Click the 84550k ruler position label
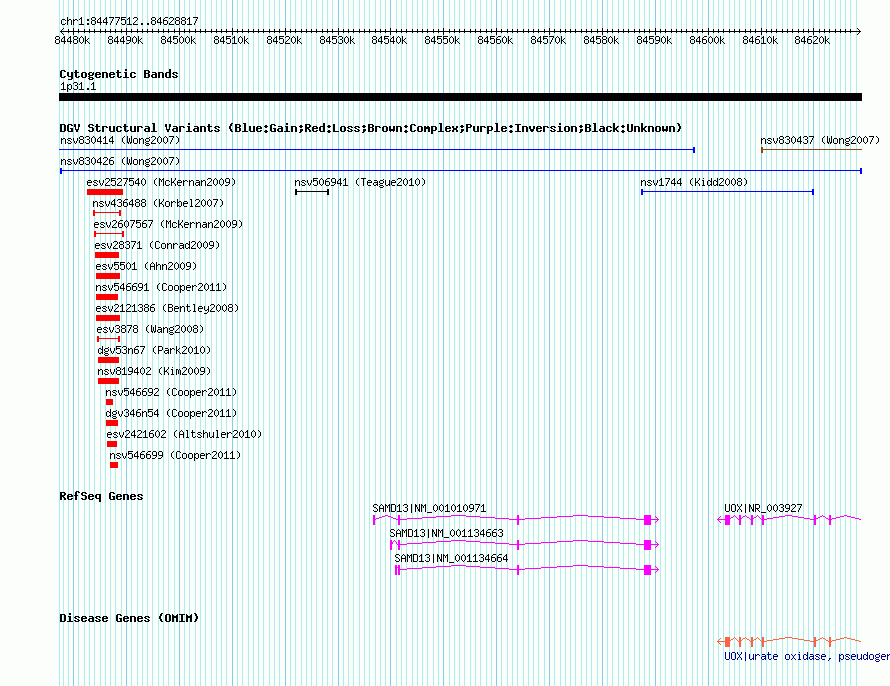 (442, 41)
